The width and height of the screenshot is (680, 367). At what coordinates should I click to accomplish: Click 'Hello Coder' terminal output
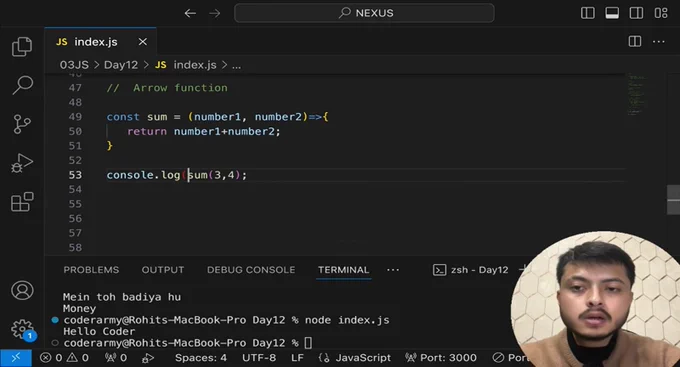point(99,331)
